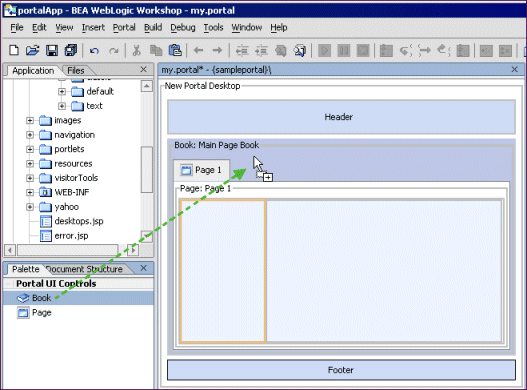Select the desktops.jsp file

tap(72, 221)
